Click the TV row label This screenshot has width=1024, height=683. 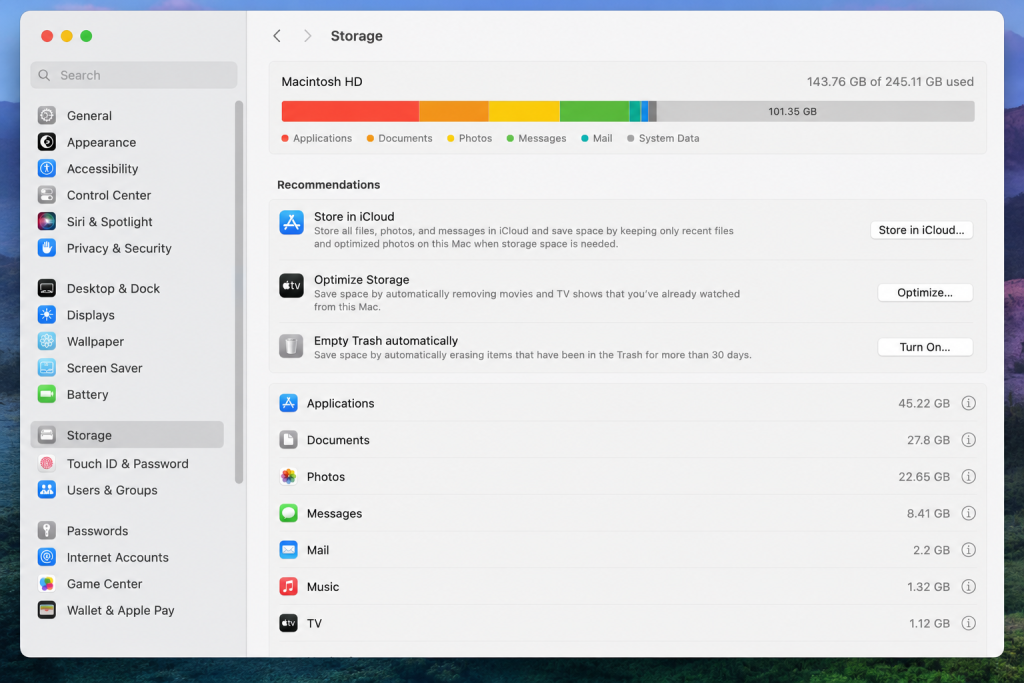pos(314,623)
